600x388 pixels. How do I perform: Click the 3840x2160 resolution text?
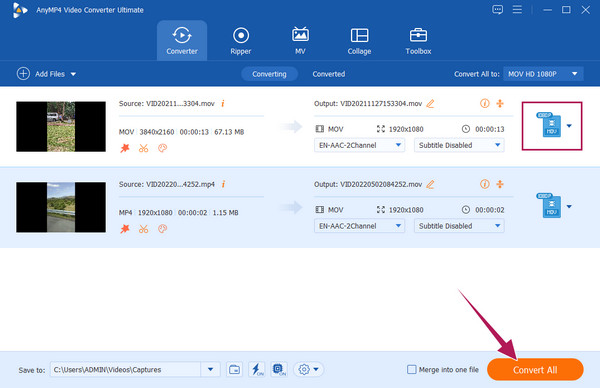click(x=157, y=132)
